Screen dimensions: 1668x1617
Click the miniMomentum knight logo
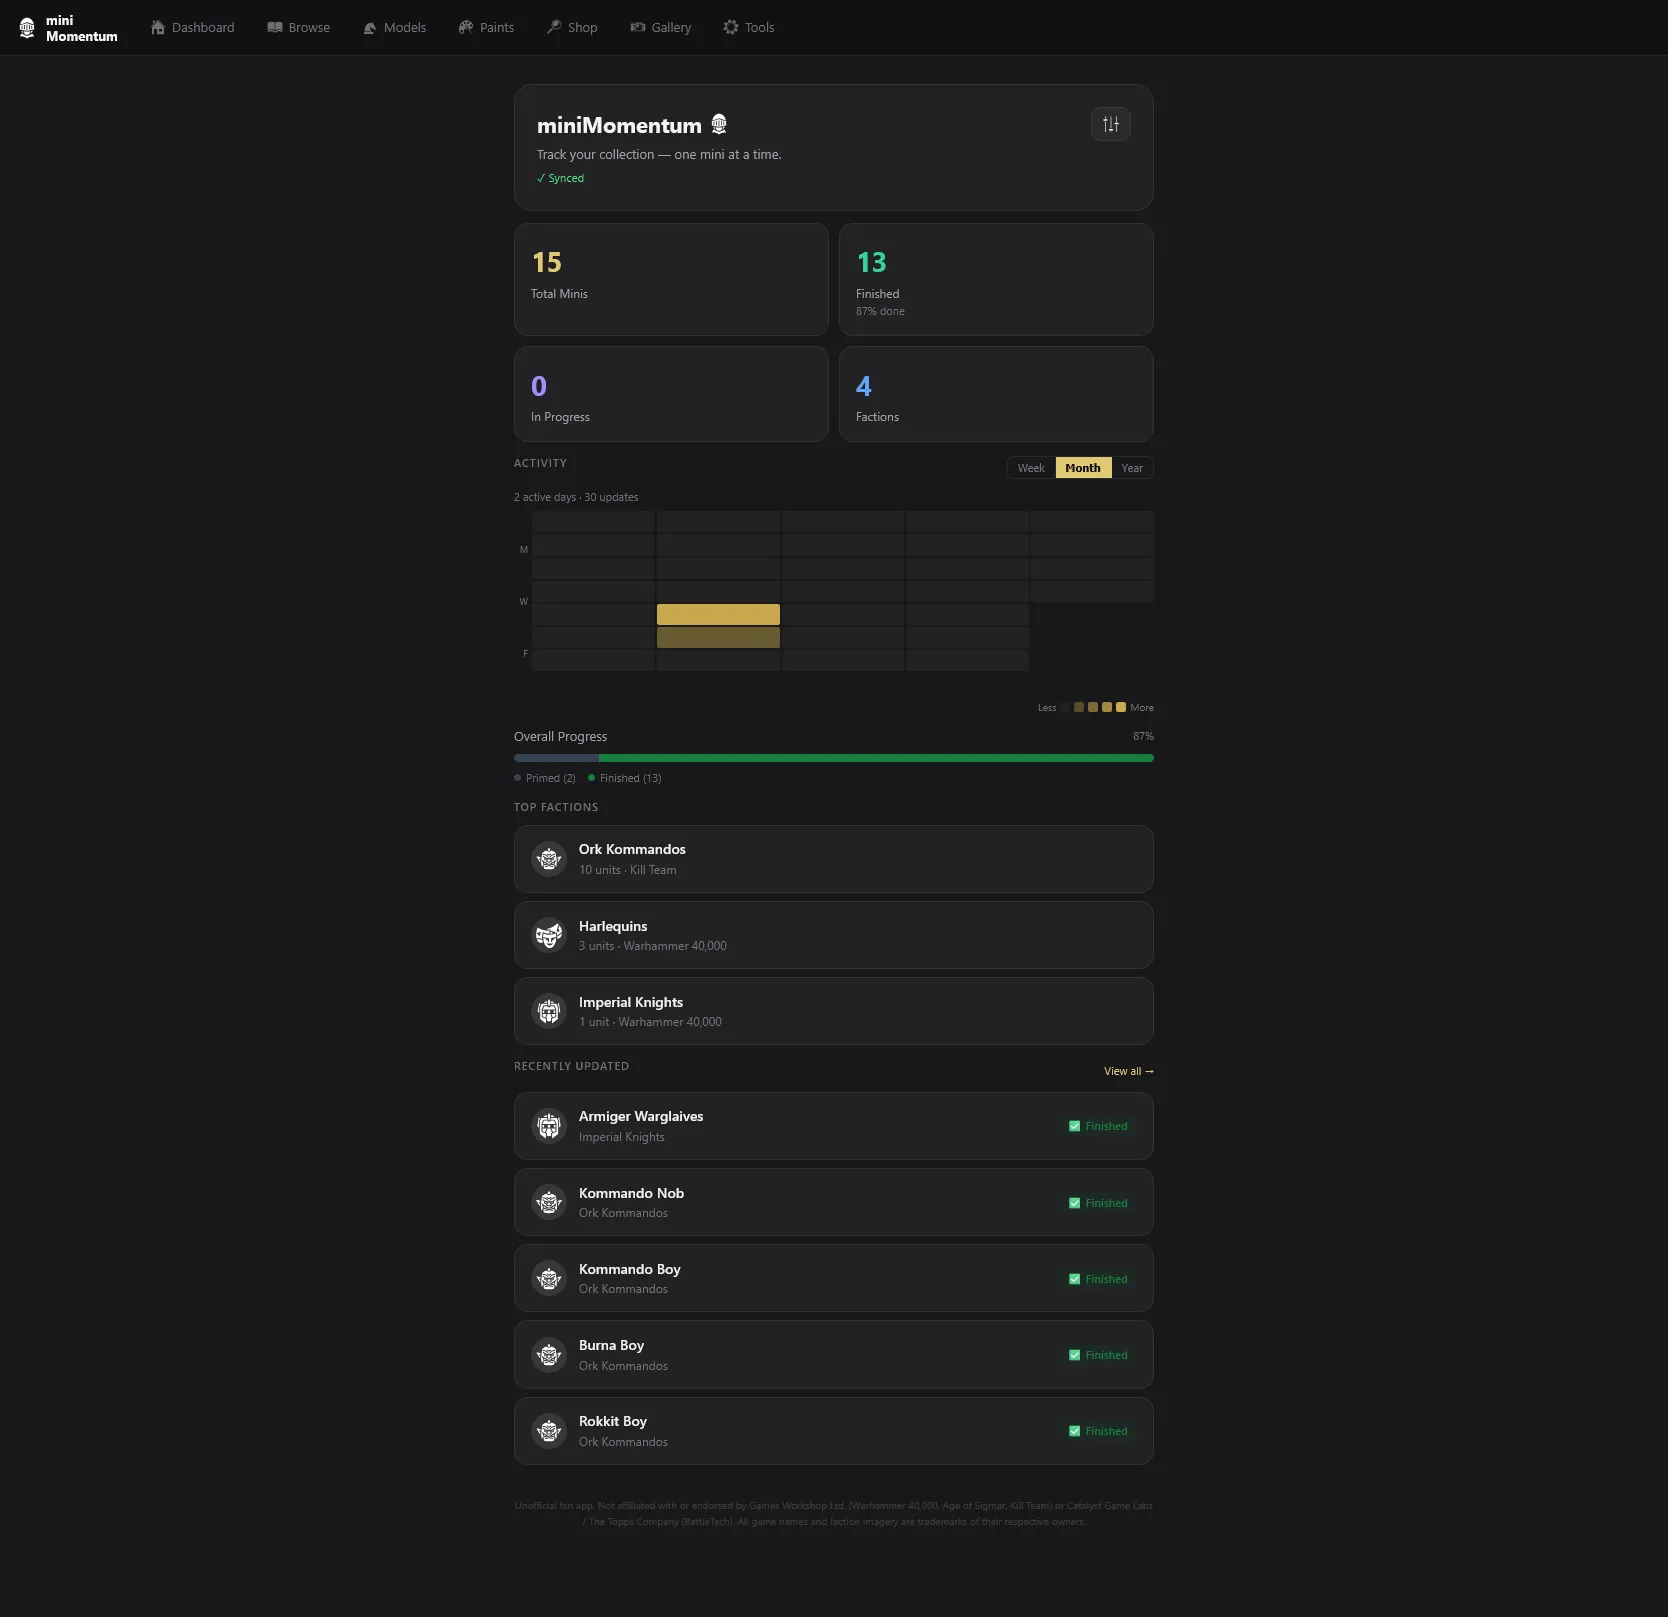click(26, 27)
